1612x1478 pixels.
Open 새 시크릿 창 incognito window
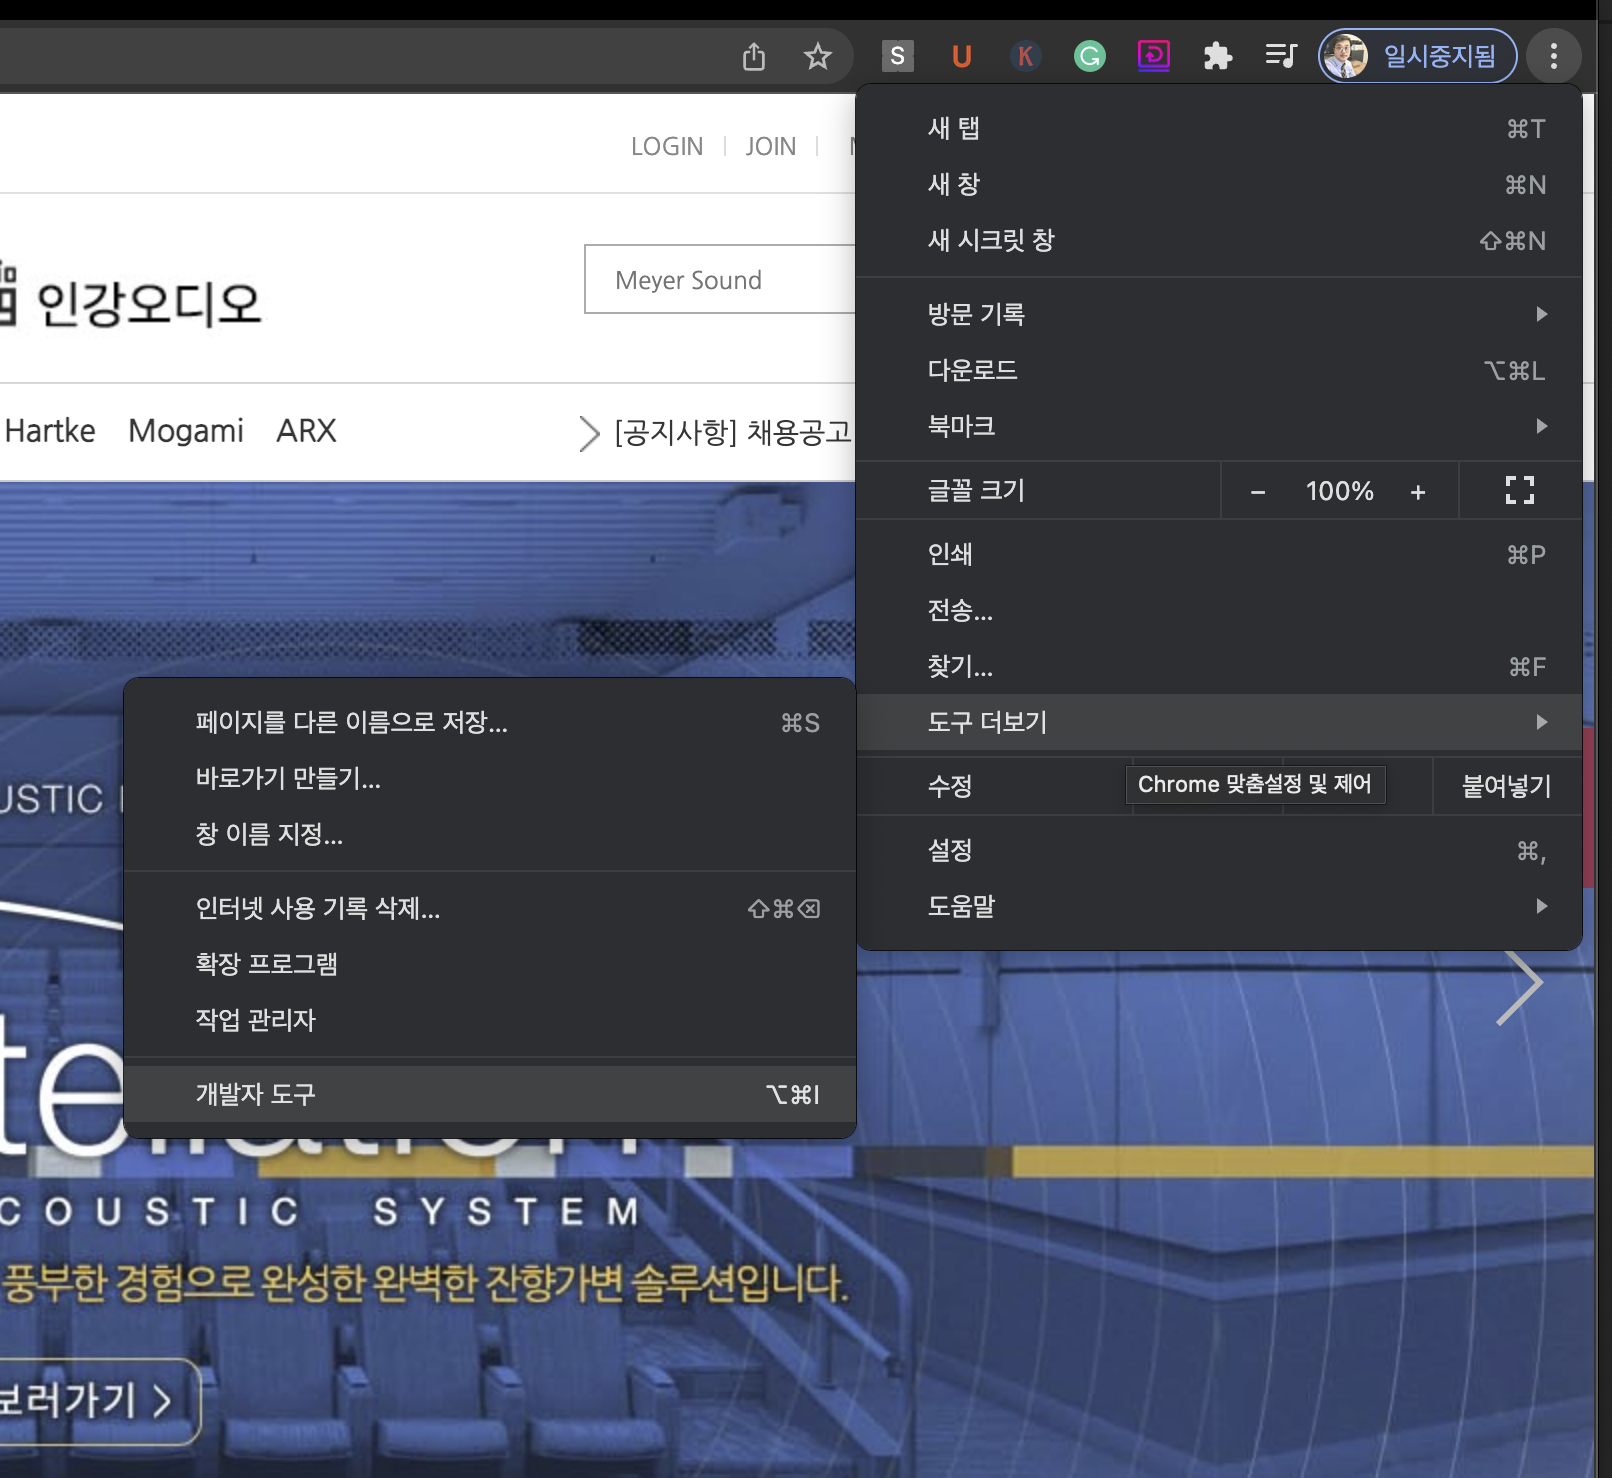(1219, 240)
